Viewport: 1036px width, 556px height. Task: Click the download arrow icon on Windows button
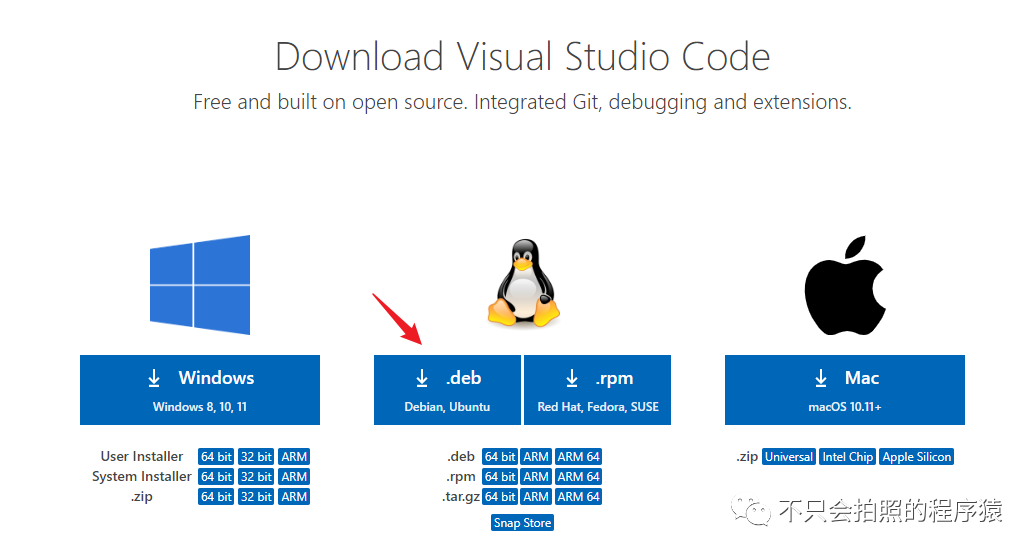tap(154, 378)
